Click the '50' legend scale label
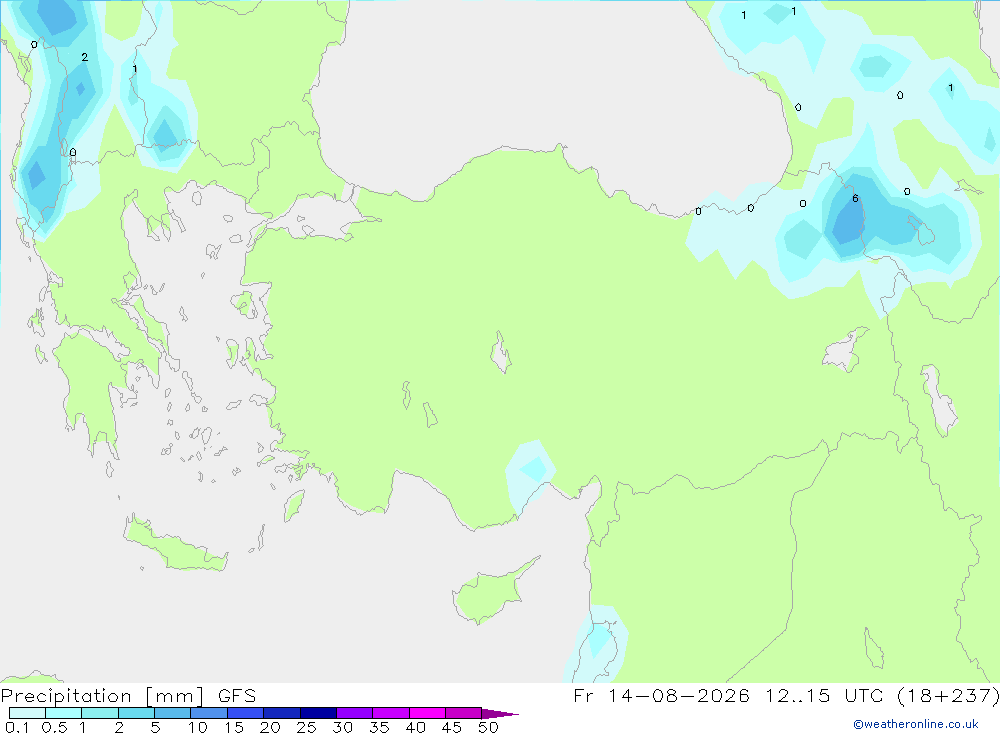The width and height of the screenshot is (1000, 733). point(489,727)
